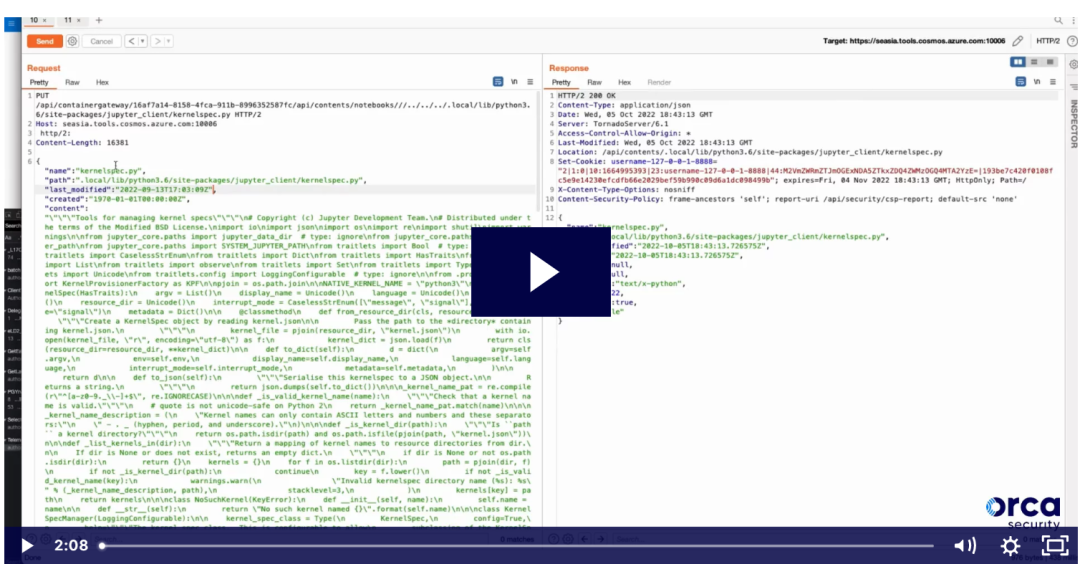
Task: Choose top-bottom layout icon
Action: point(1034,62)
